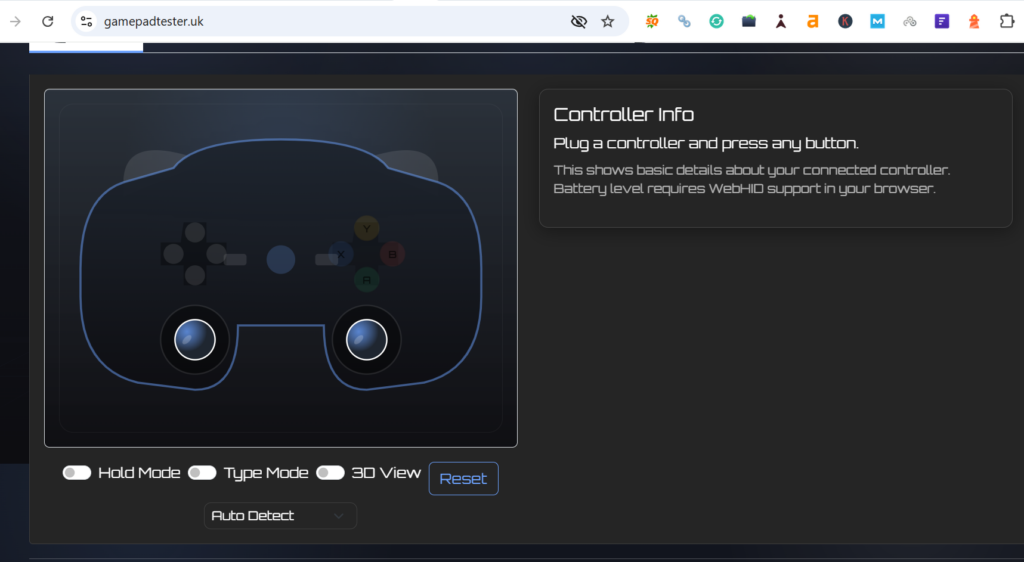This screenshot has height=562, width=1024.
Task: Click the red B button on gamepad
Action: pyautogui.click(x=392, y=254)
